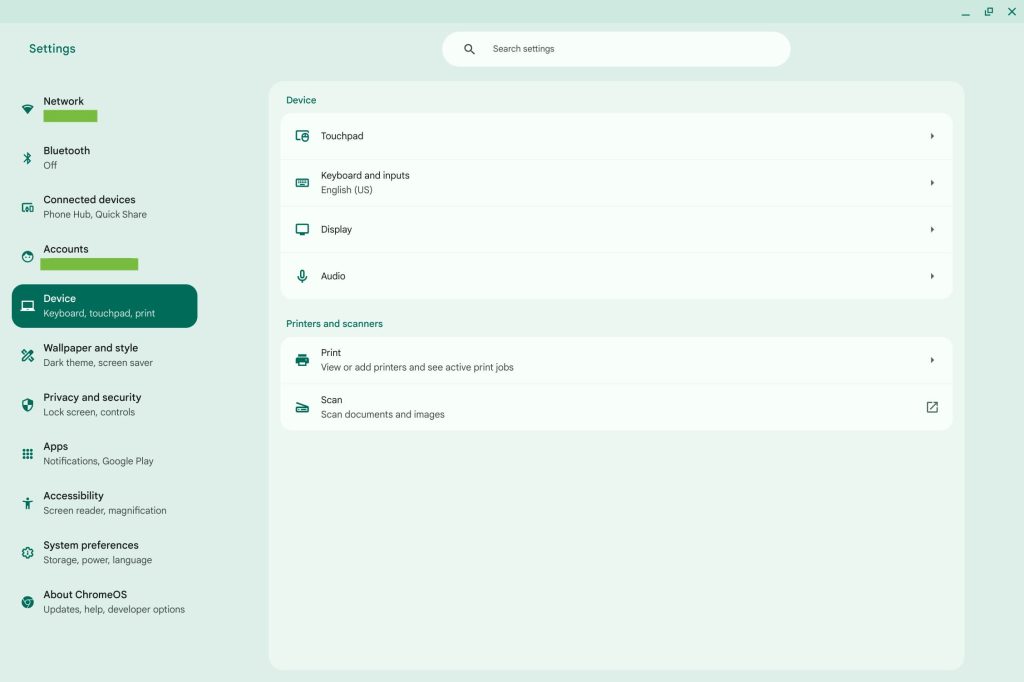Expand Keyboard and inputs arrow

click(932, 183)
